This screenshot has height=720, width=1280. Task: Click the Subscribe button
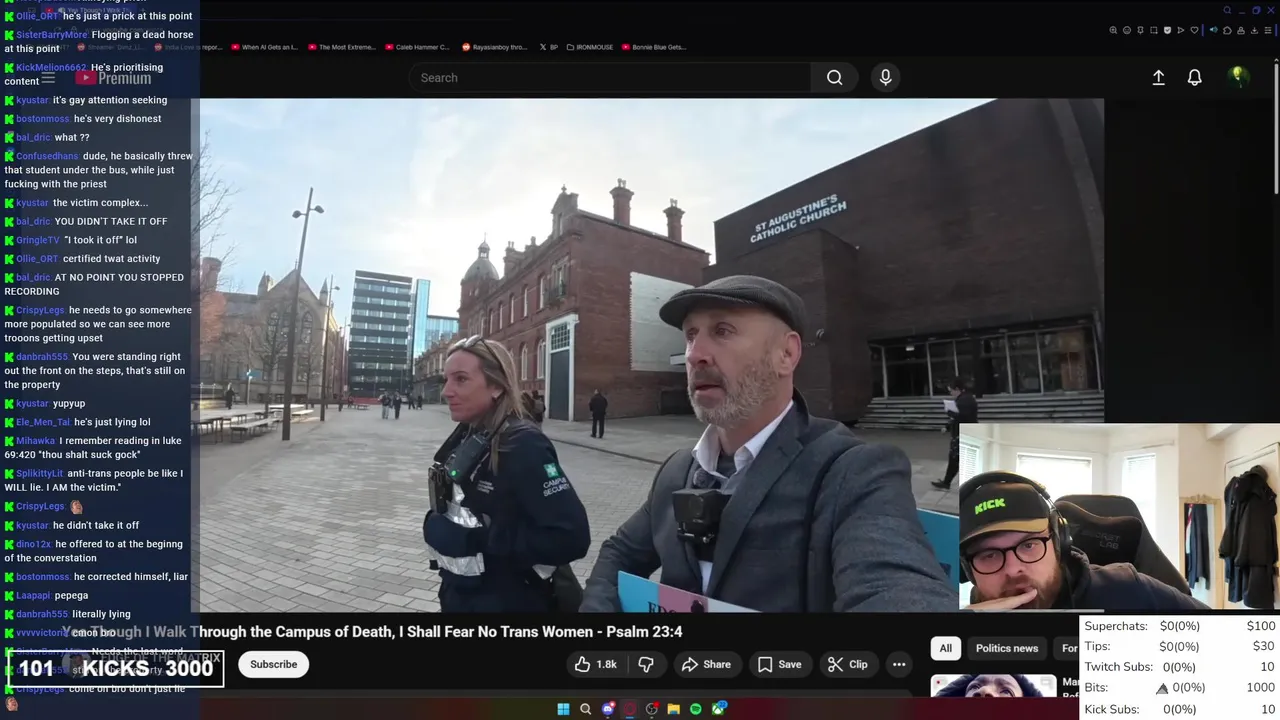pyautogui.click(x=273, y=664)
